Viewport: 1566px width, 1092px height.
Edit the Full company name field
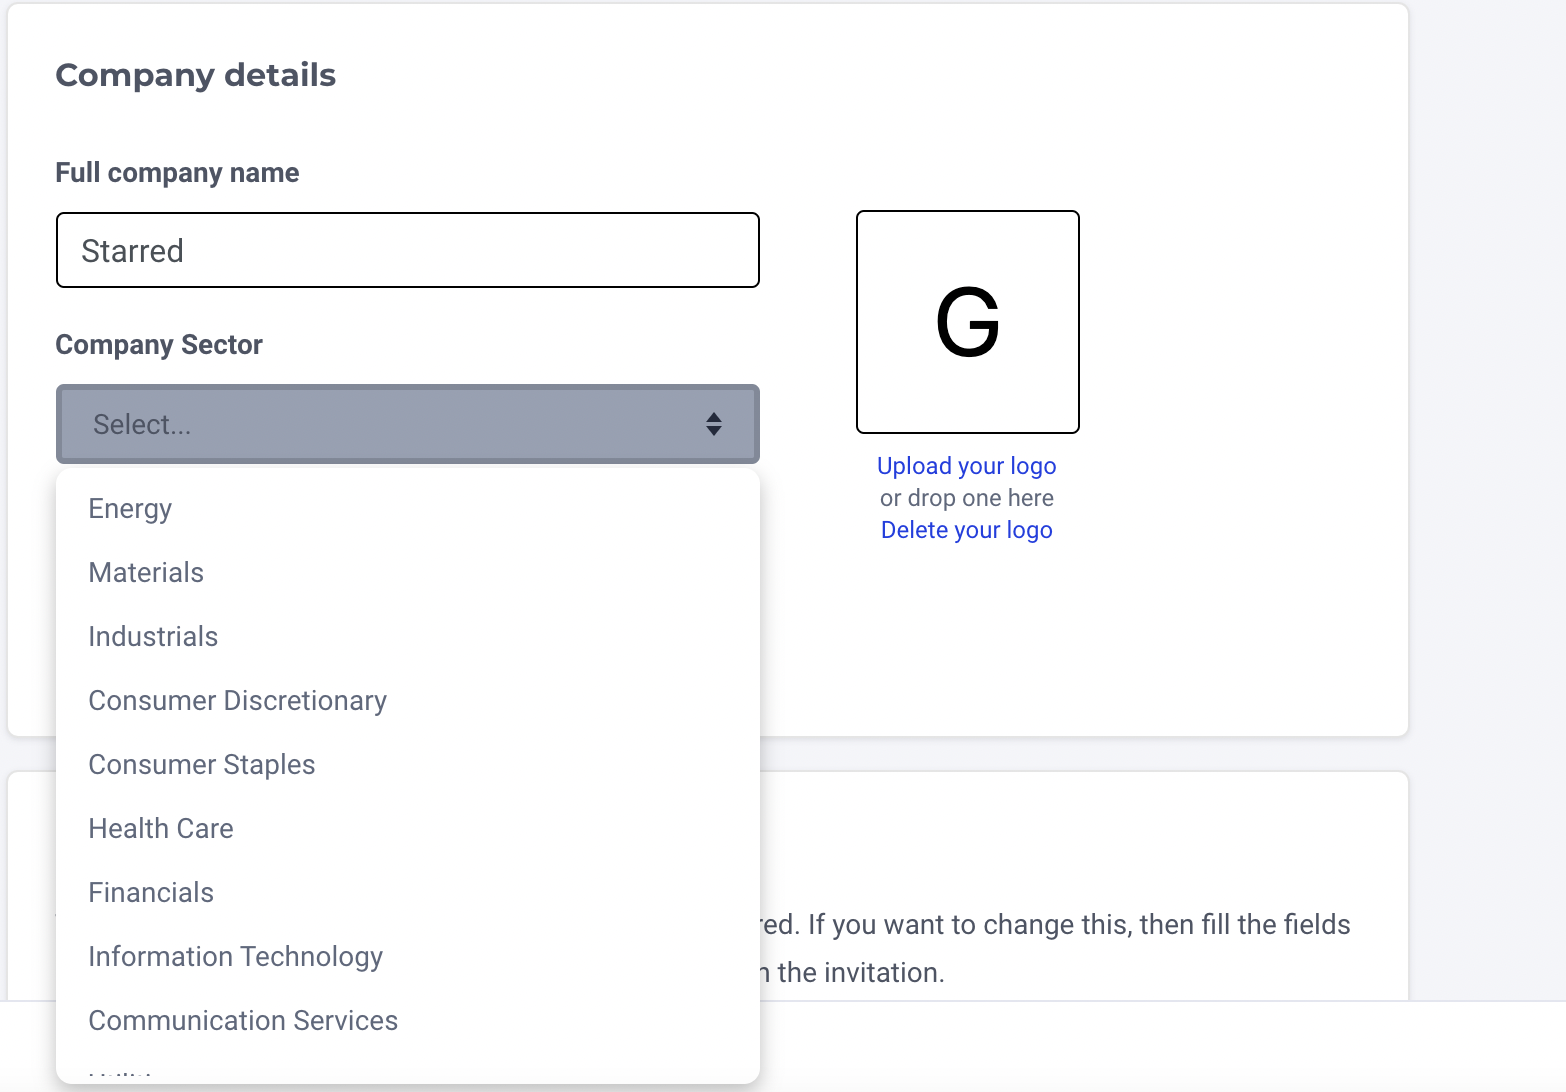[408, 250]
